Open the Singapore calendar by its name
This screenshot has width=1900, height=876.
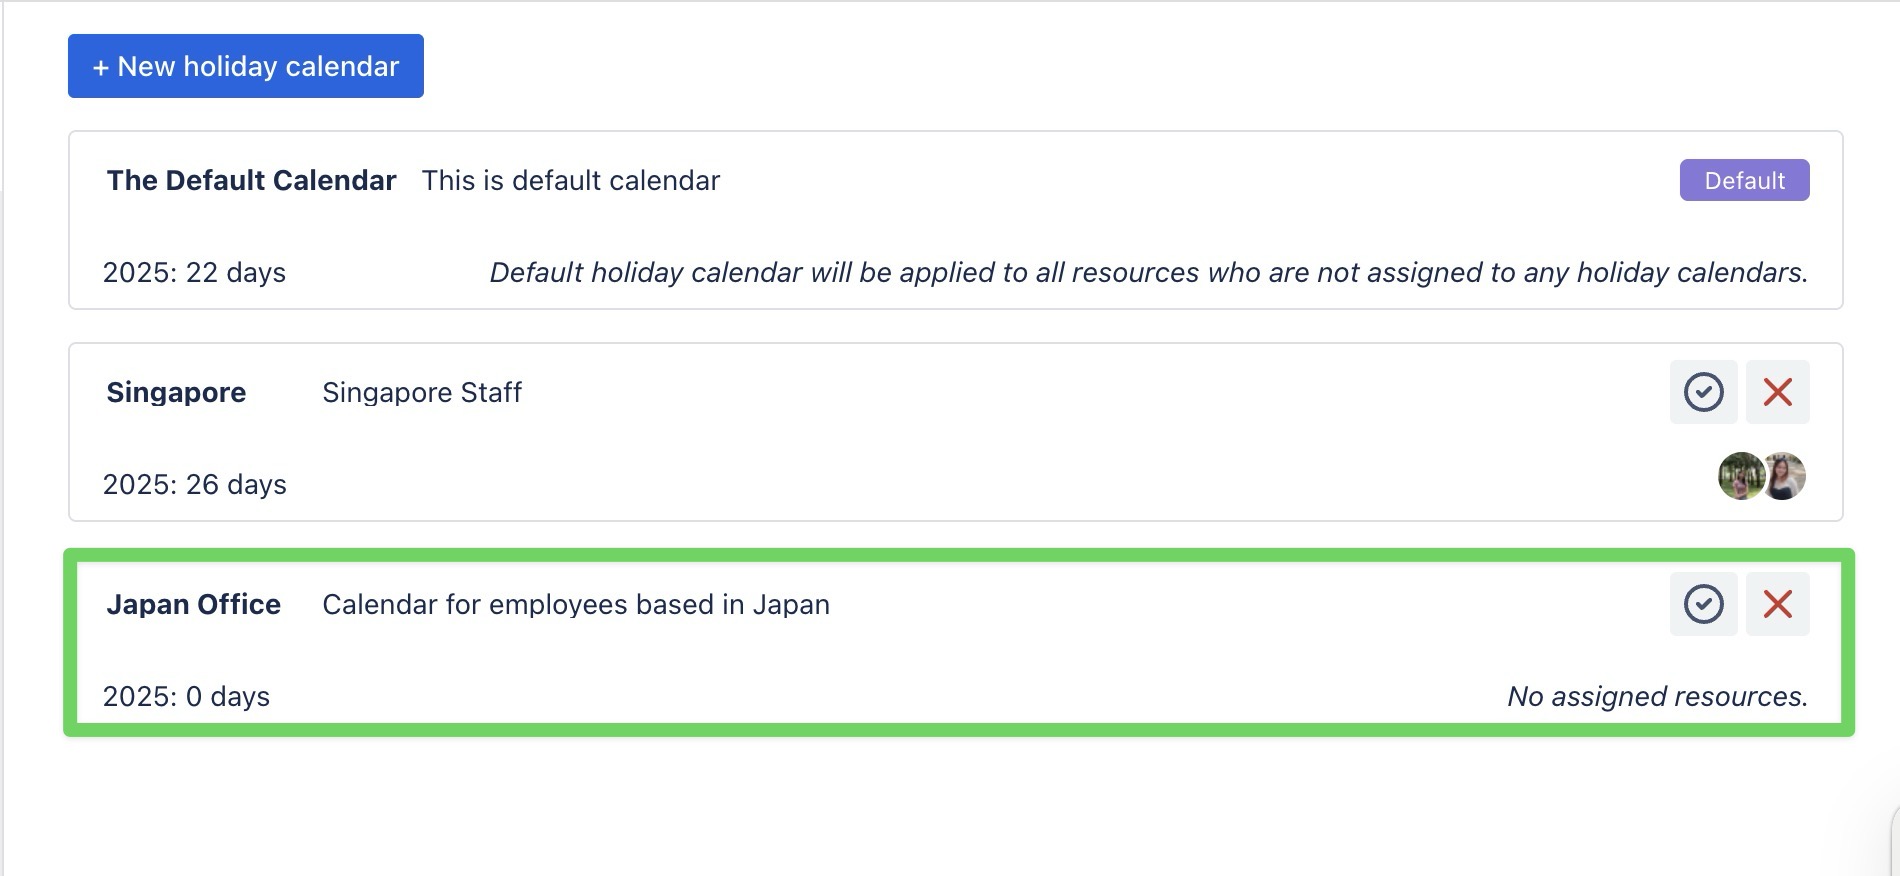coord(176,392)
